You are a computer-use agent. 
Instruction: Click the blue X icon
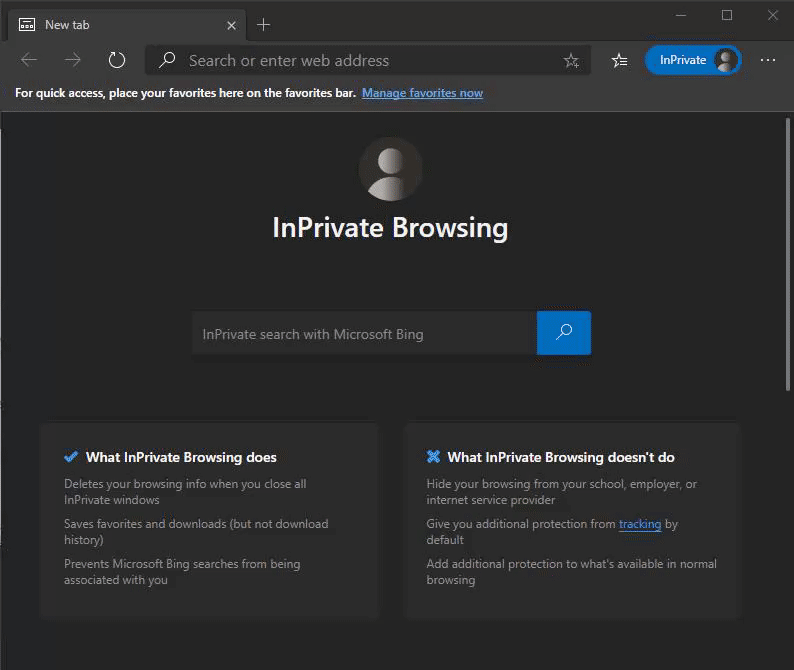[x=433, y=457]
